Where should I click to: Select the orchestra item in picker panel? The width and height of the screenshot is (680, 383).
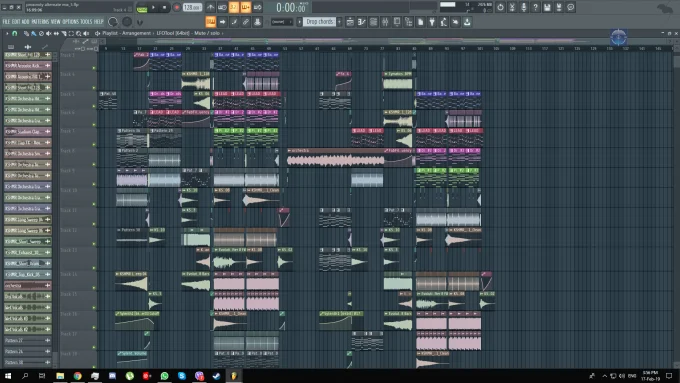tap(27, 285)
